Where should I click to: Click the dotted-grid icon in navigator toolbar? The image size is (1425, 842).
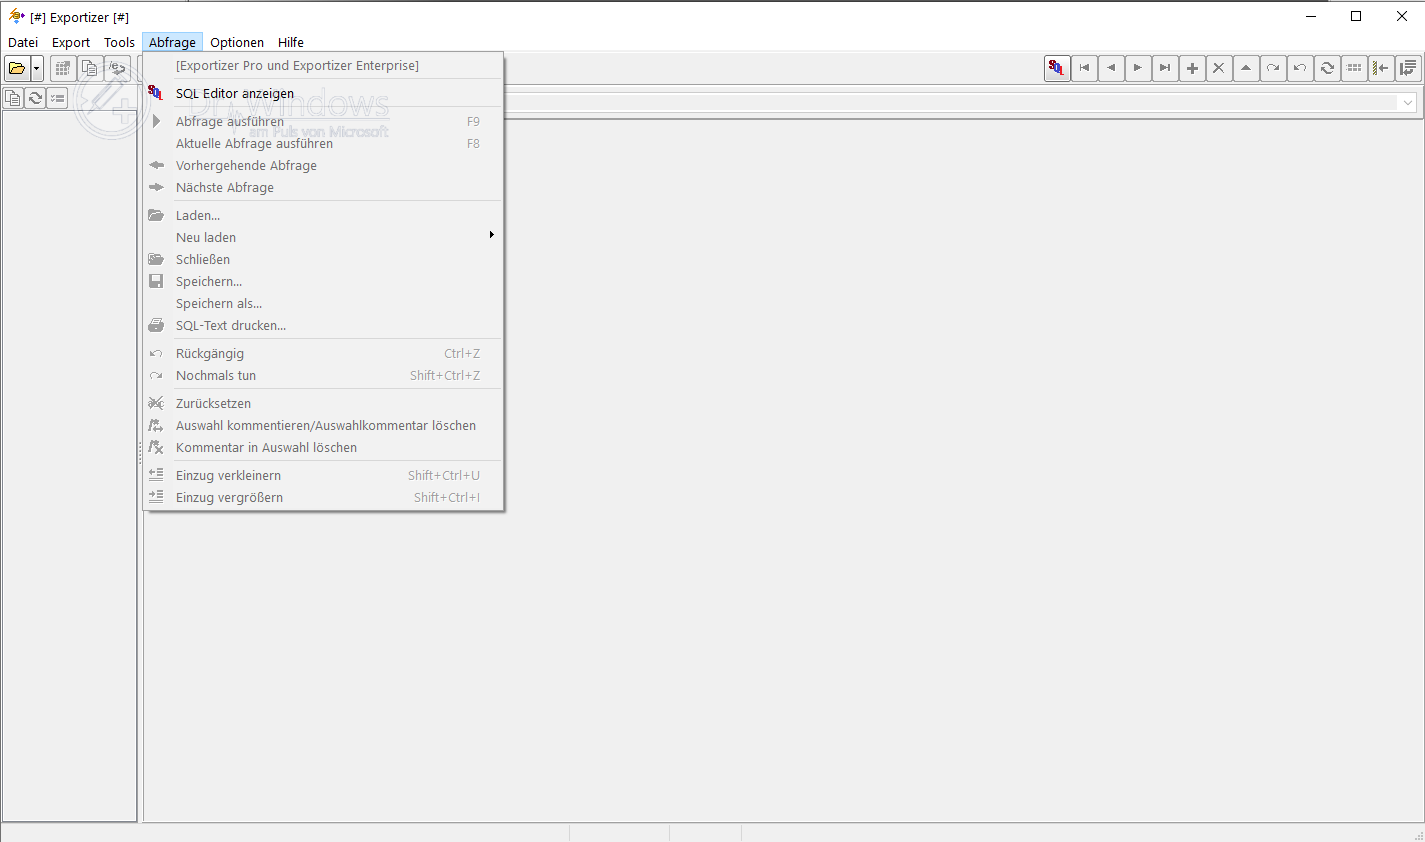(1354, 68)
